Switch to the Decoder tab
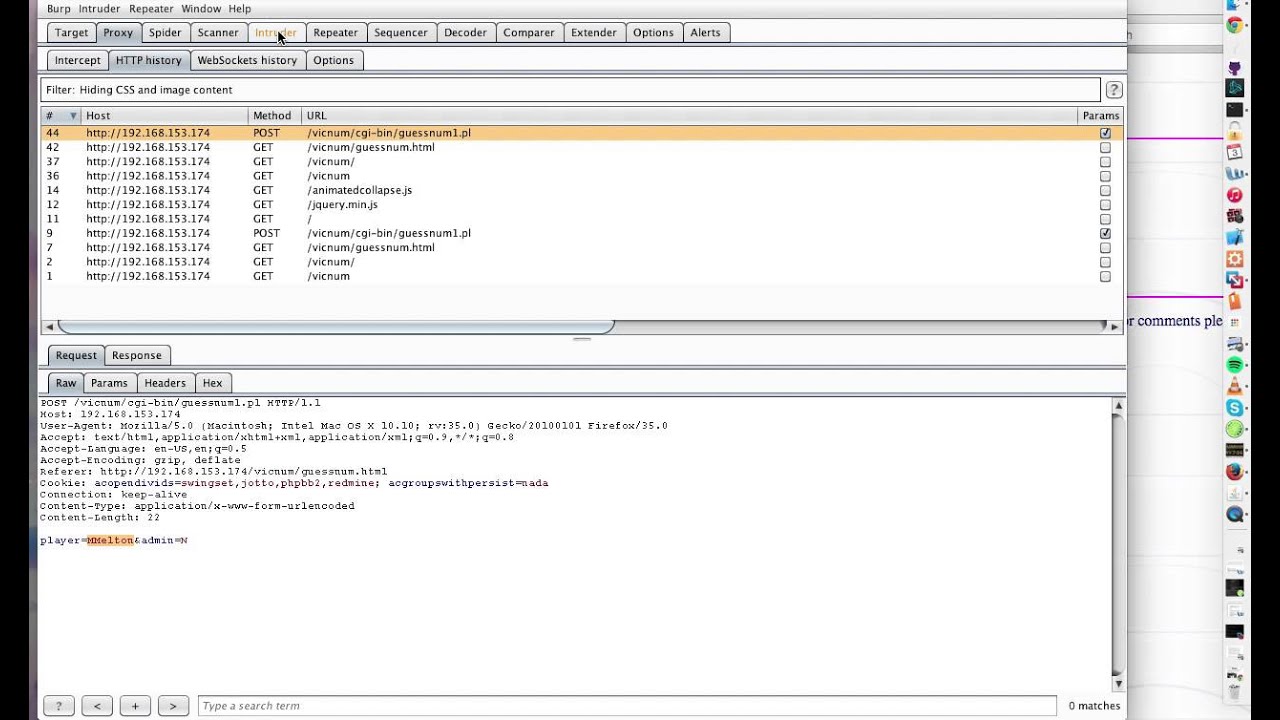1280x720 pixels. 466,33
